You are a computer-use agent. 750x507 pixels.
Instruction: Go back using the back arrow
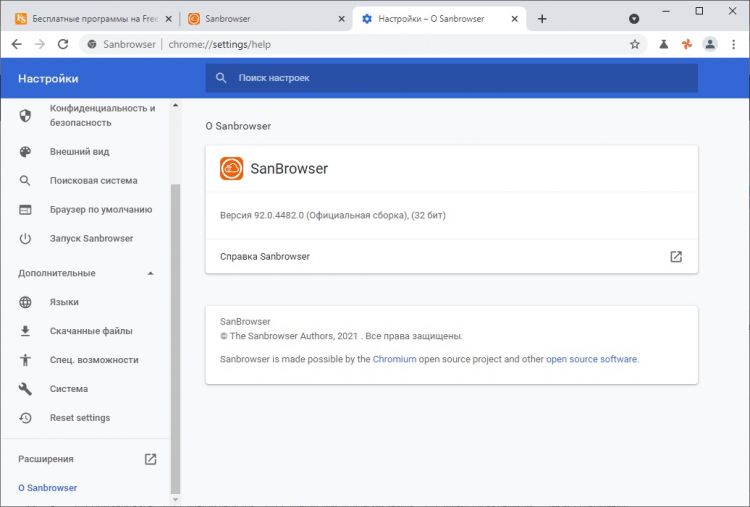click(x=16, y=44)
